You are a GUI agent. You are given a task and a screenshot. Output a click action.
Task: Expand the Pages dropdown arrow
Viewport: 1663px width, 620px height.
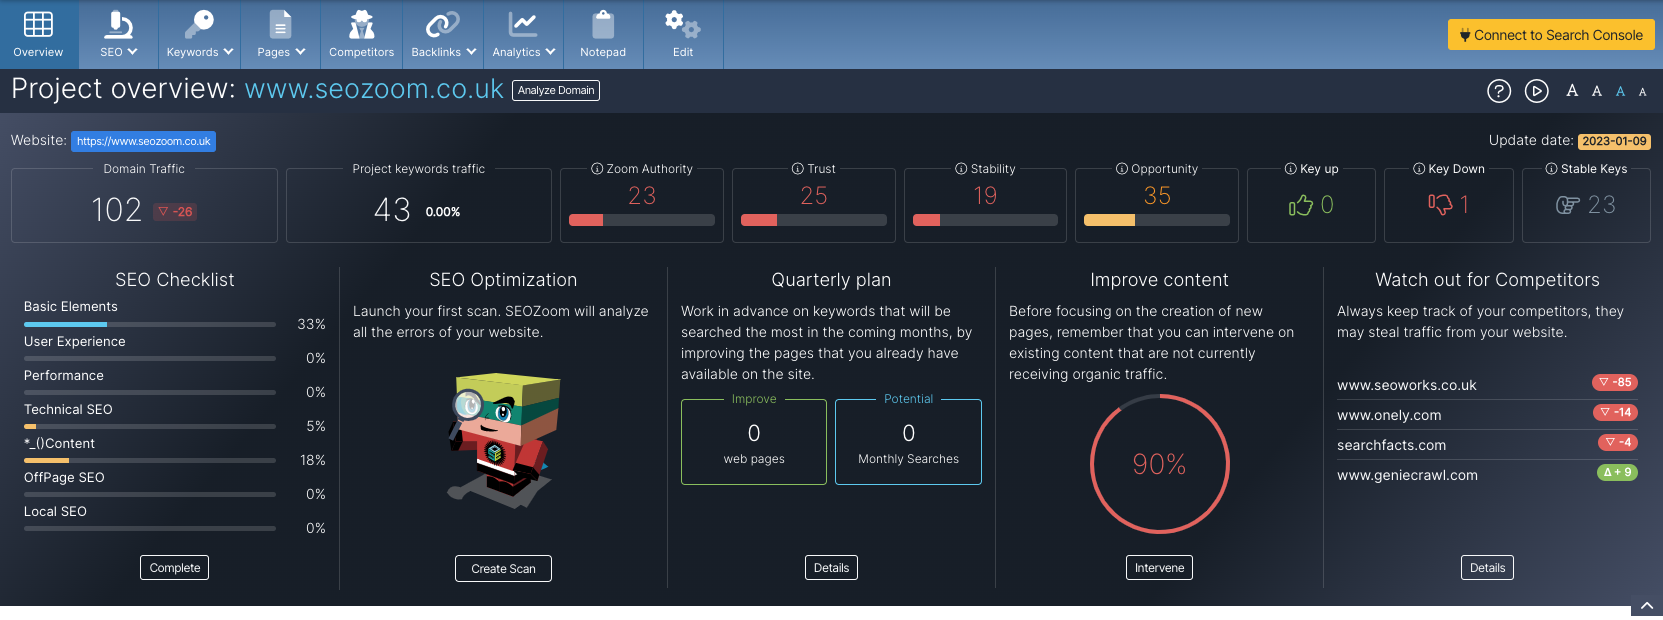coord(300,52)
